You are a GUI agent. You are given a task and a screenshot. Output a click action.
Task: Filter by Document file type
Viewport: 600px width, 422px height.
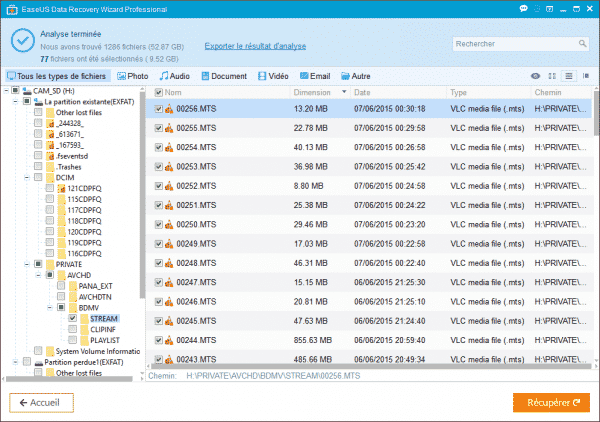tap(224, 76)
